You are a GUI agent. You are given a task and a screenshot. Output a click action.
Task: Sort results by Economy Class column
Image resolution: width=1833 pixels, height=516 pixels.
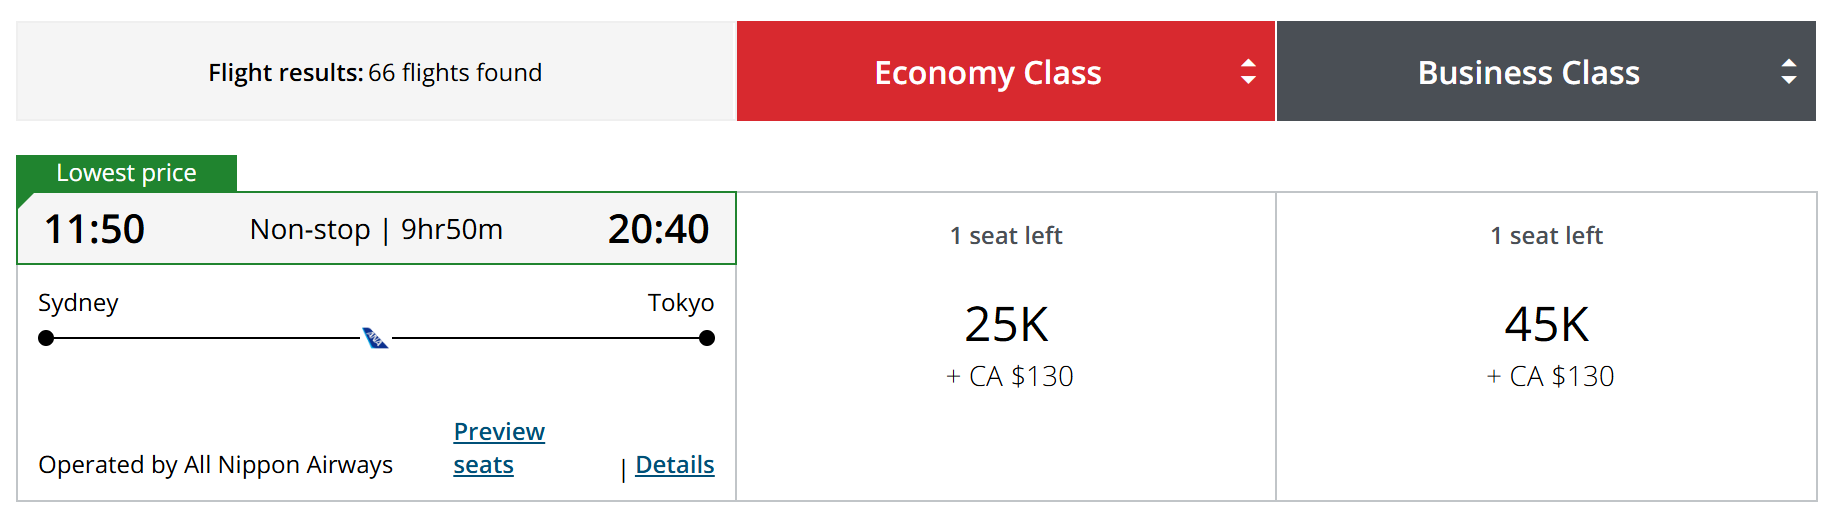click(x=987, y=72)
